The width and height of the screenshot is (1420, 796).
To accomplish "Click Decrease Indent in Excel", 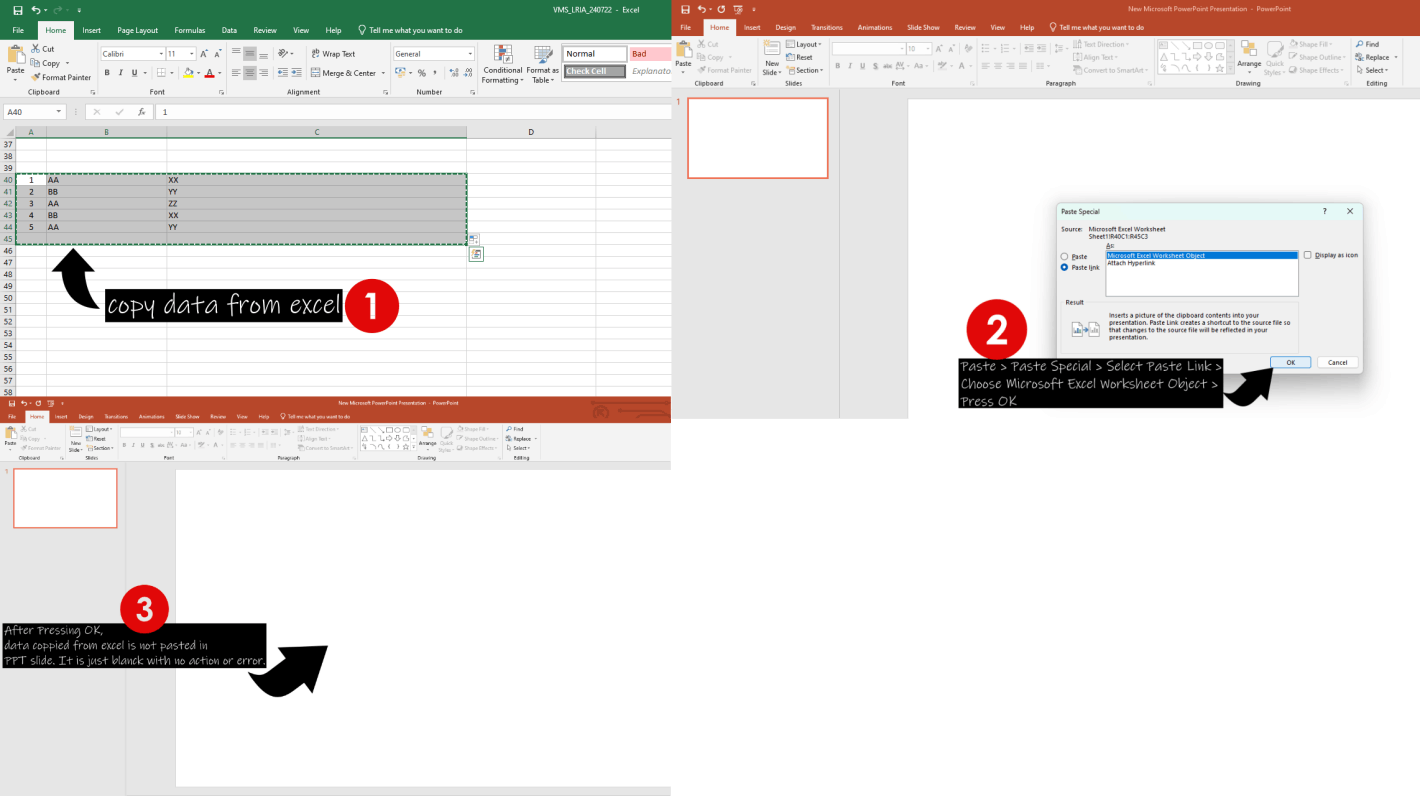I will 282,73.
